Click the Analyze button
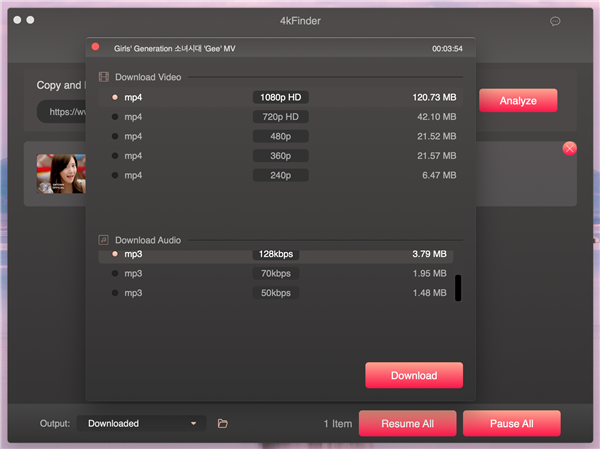 coord(518,100)
